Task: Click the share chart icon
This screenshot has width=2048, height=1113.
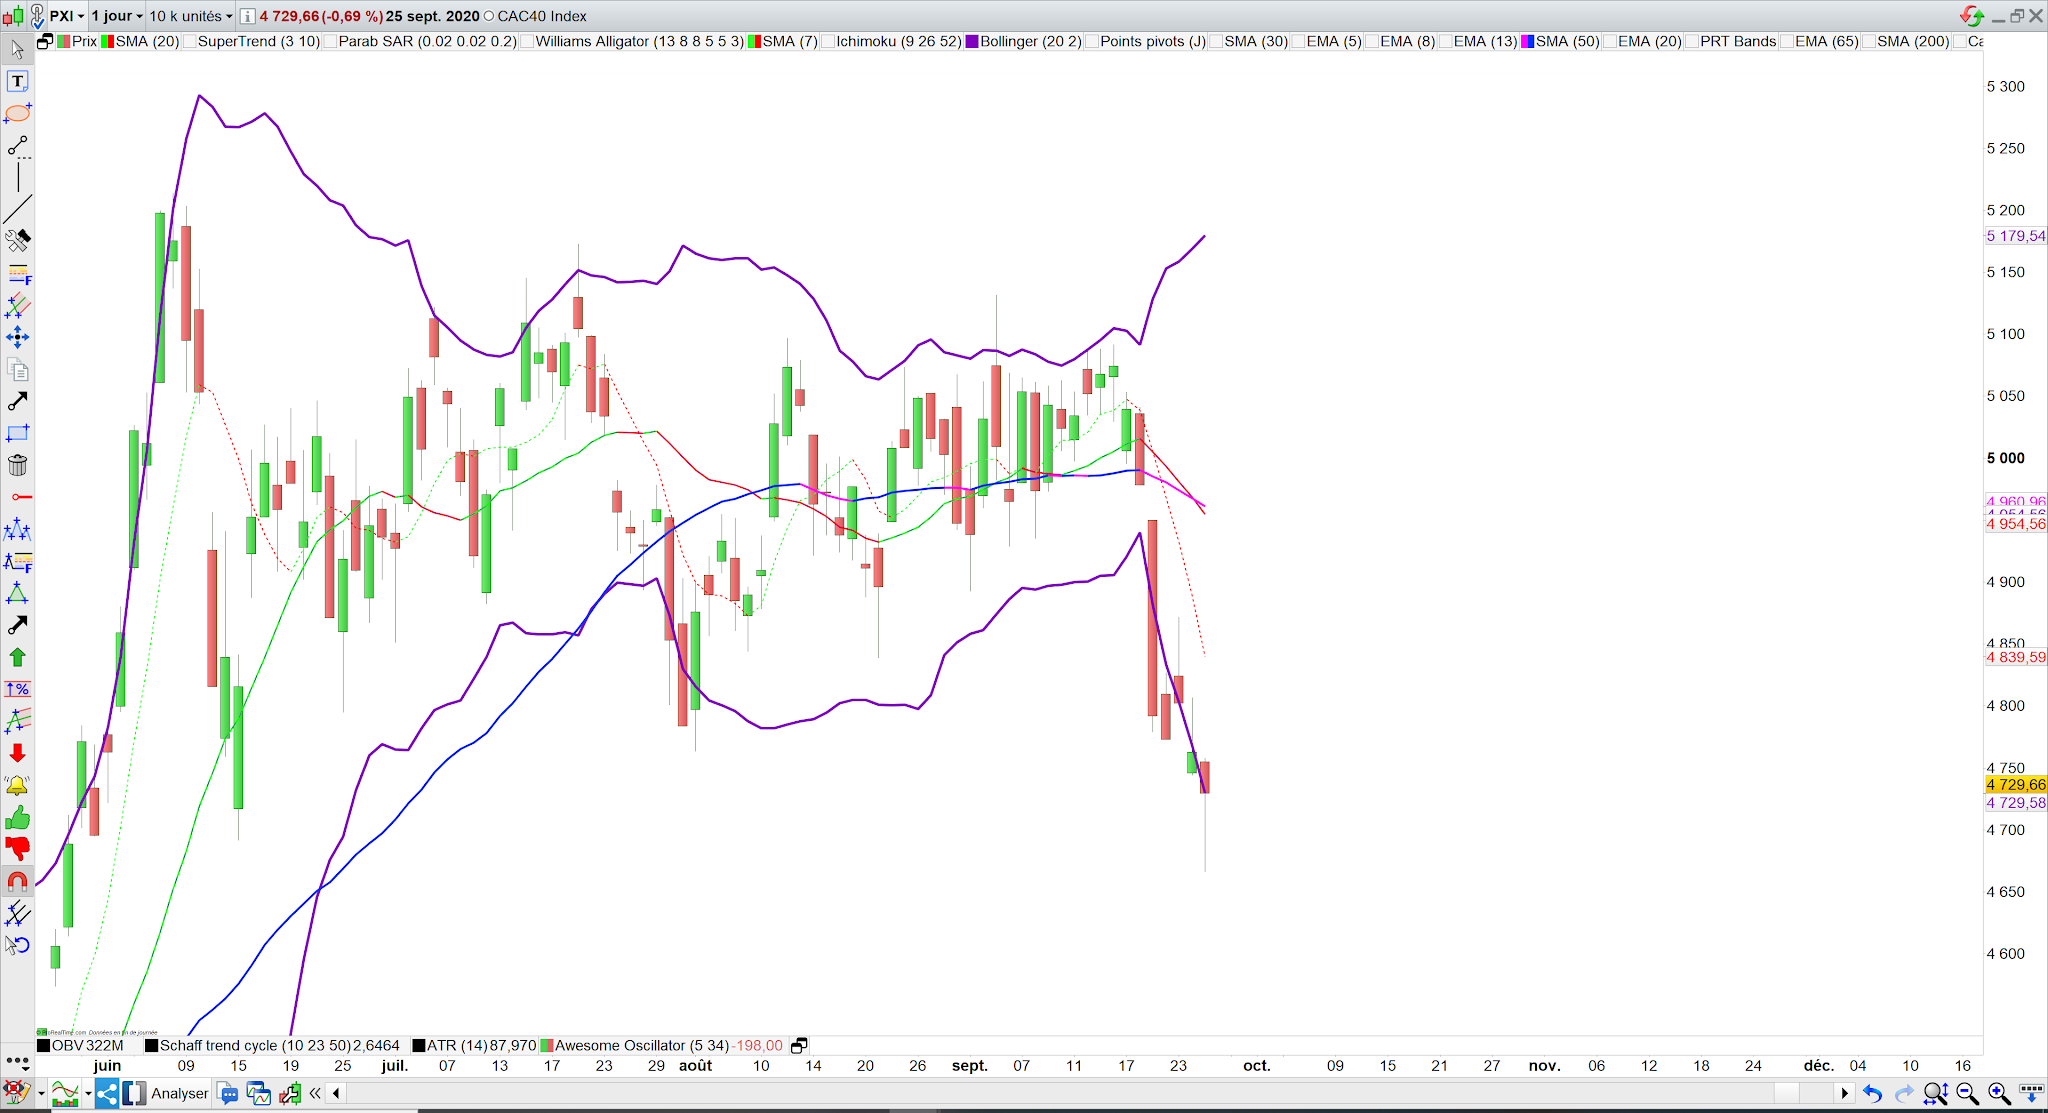Action: (x=107, y=1093)
